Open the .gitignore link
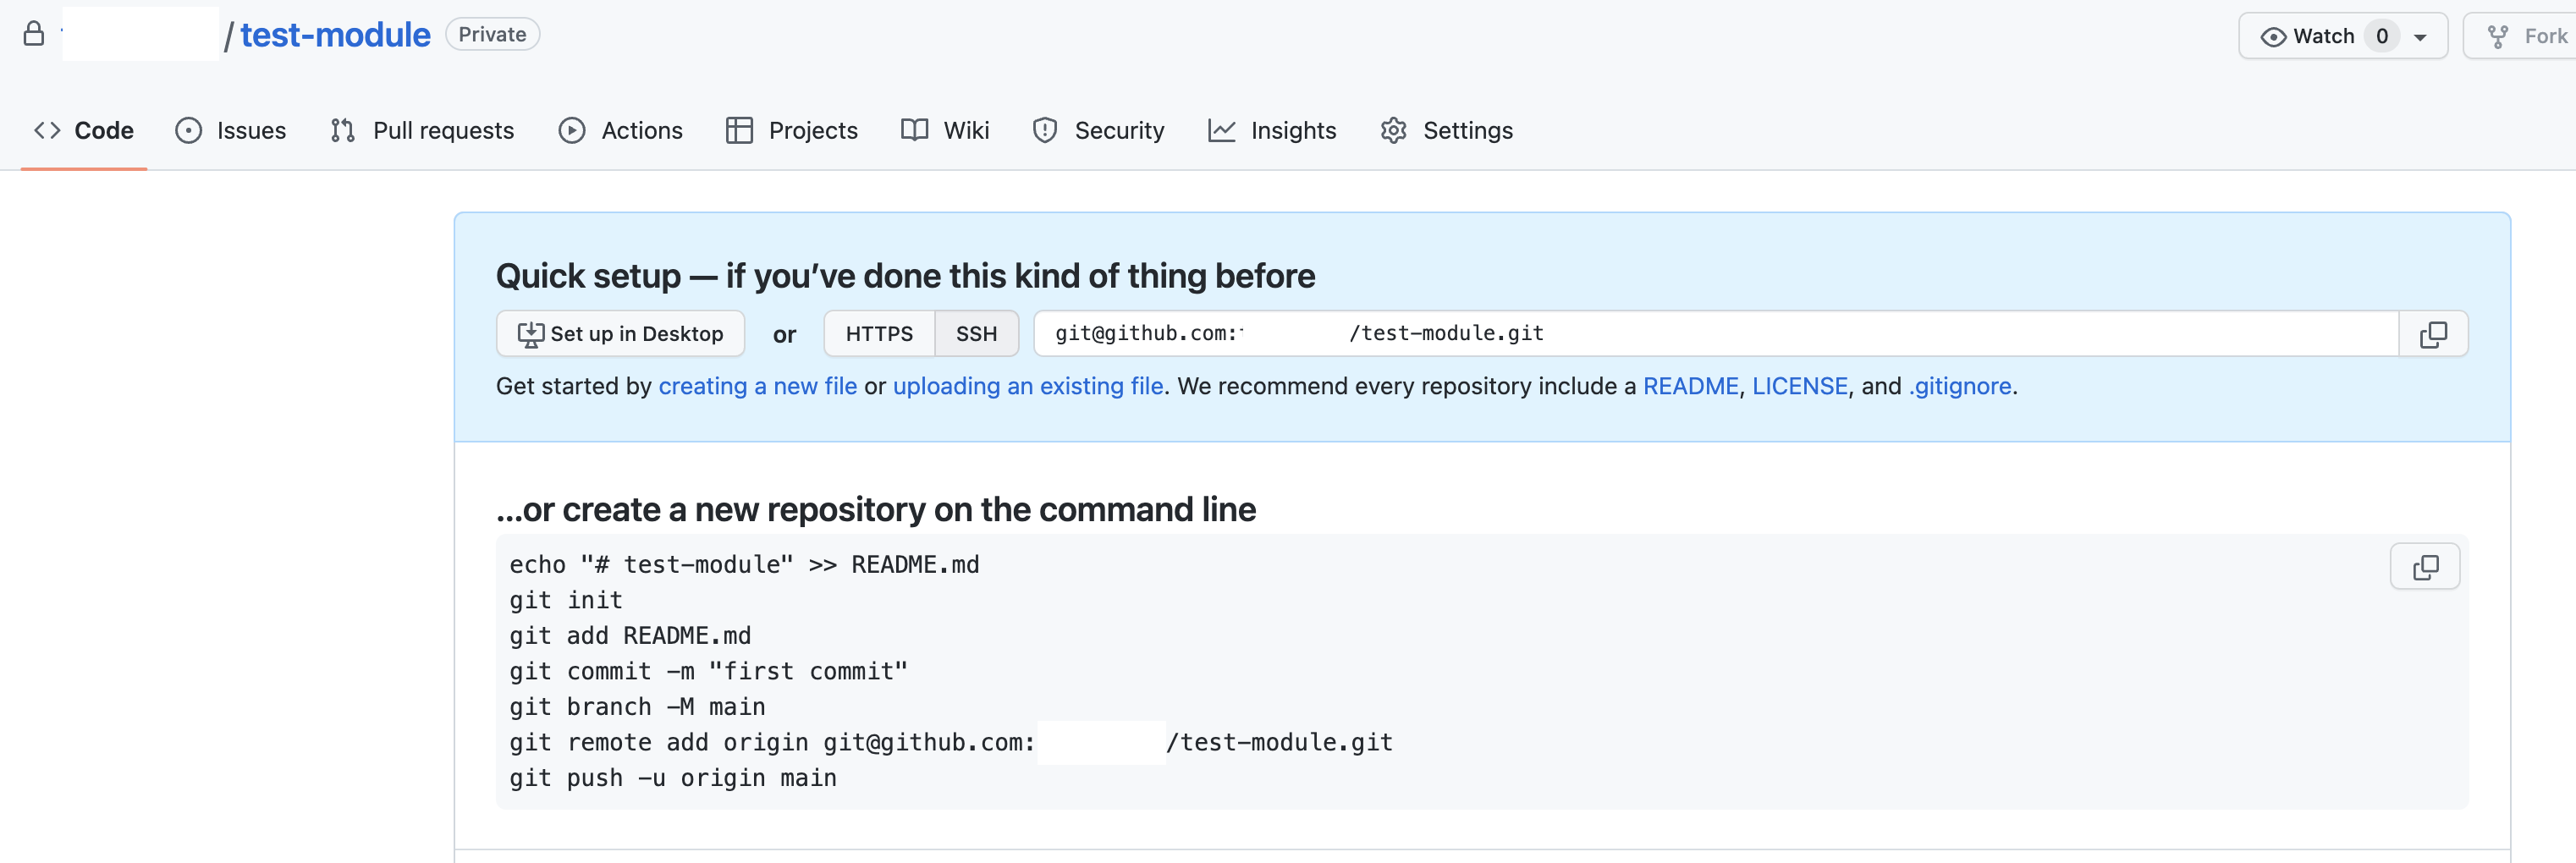The image size is (2576, 863). pos(1959,386)
